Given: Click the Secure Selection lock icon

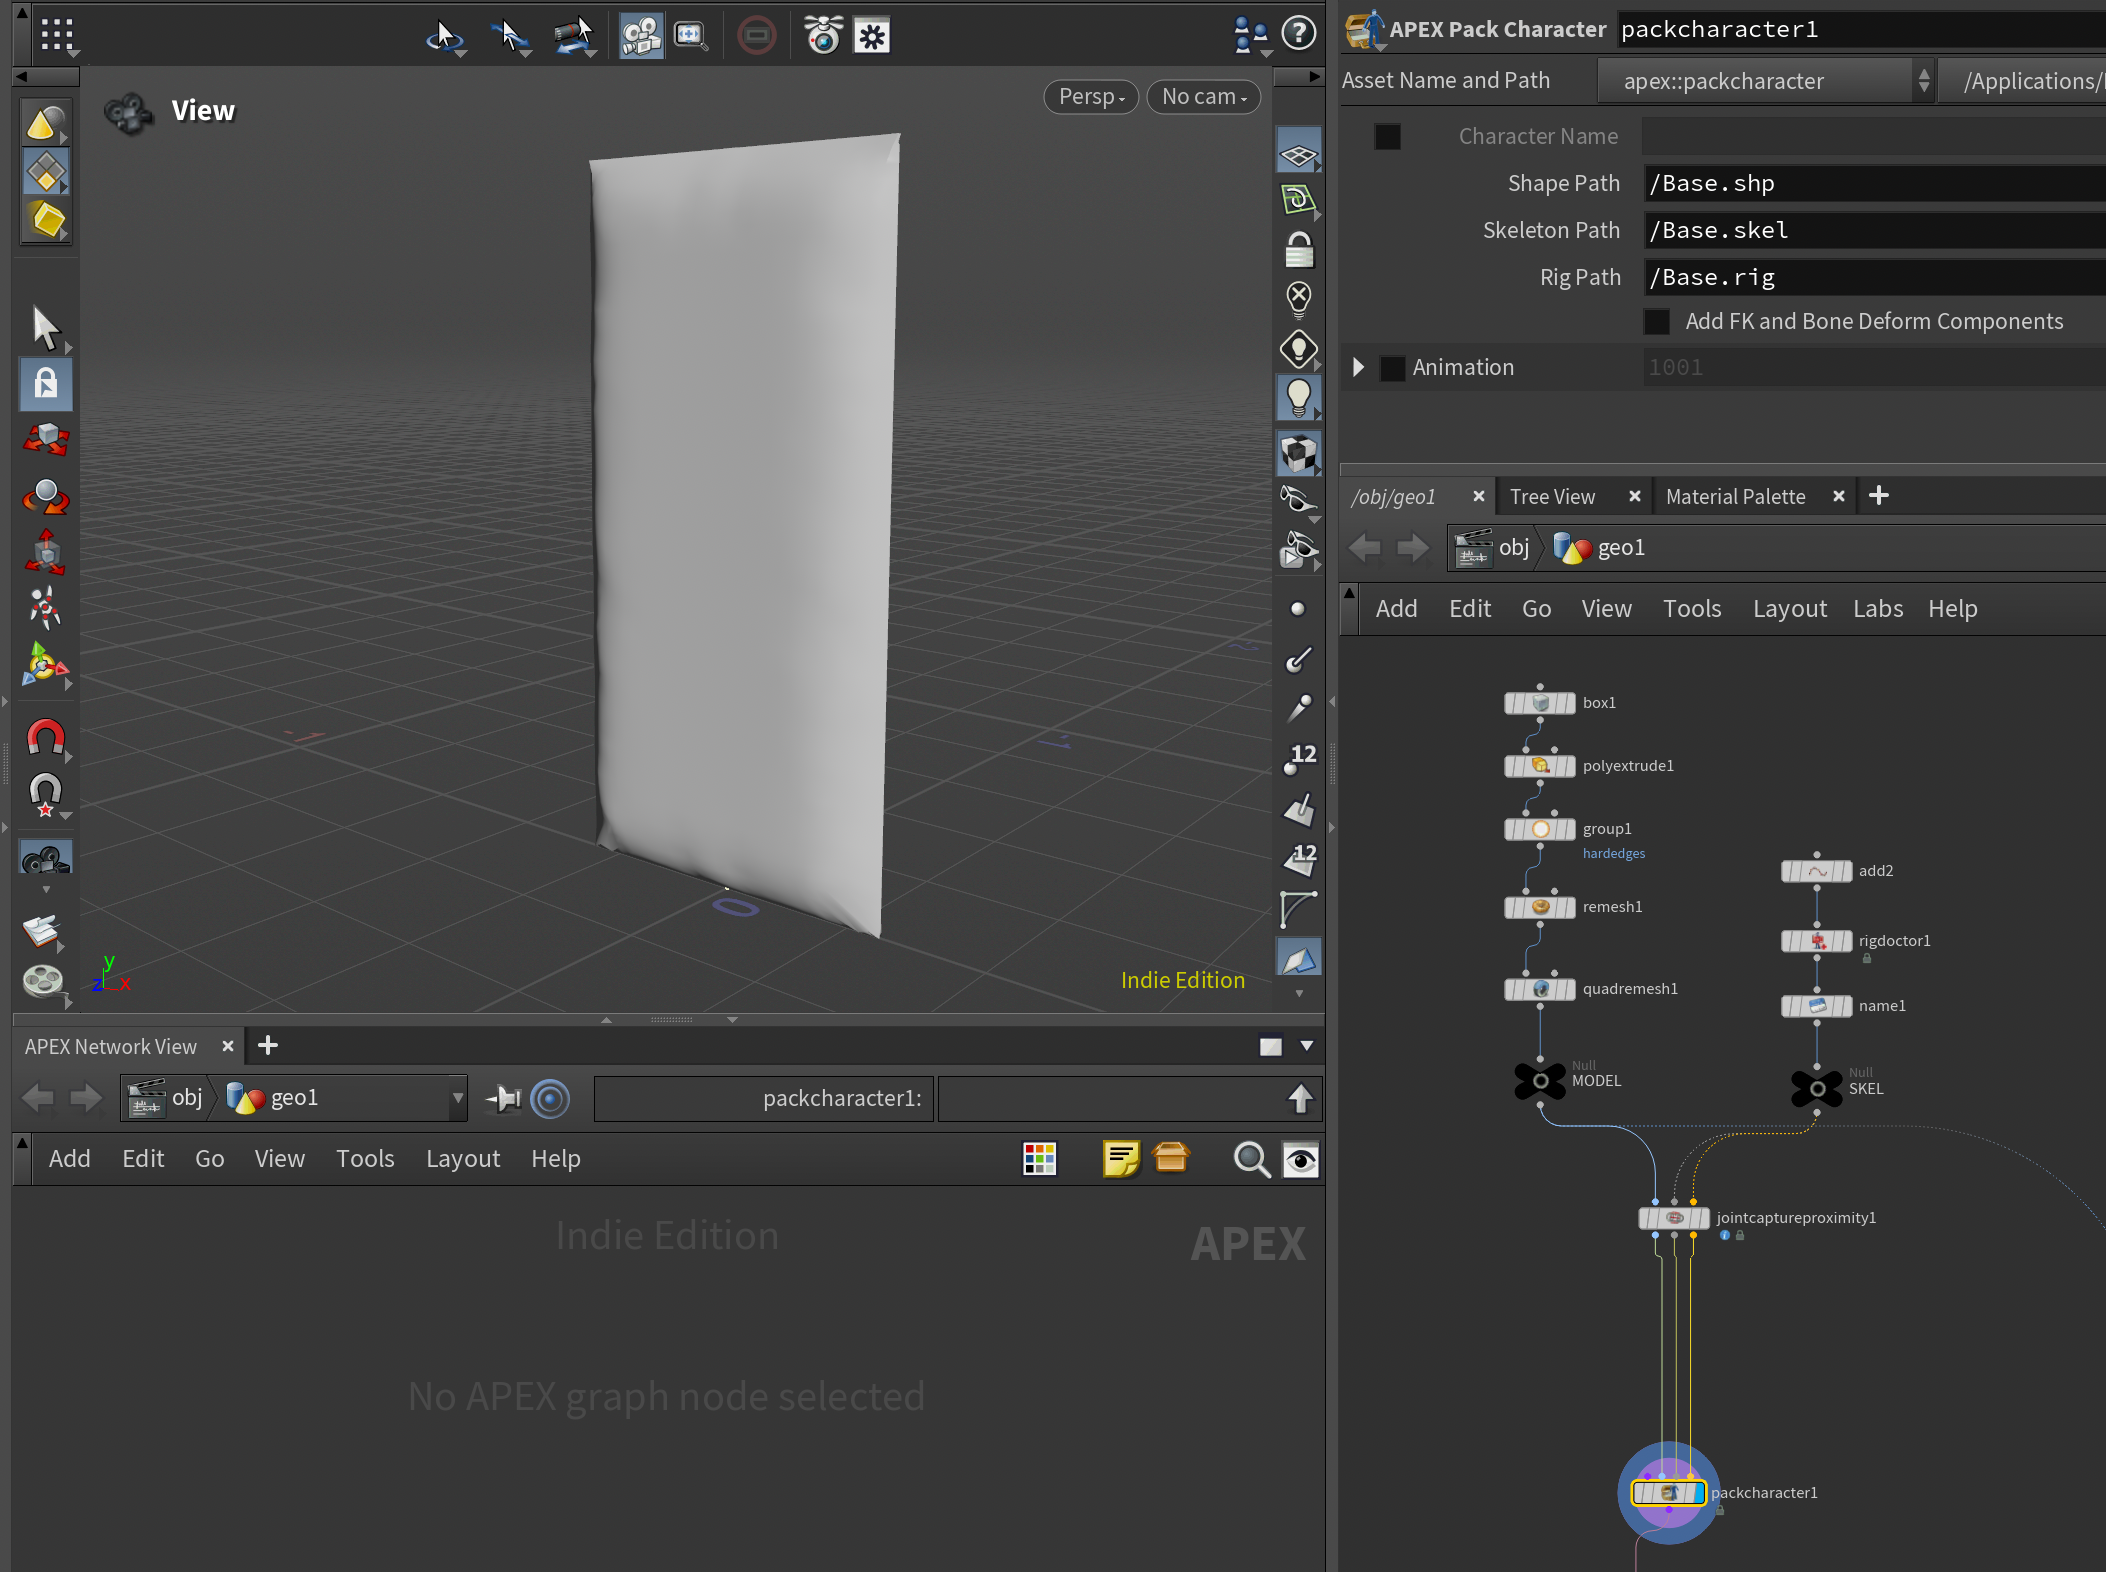Looking at the screenshot, I should click(x=45, y=384).
